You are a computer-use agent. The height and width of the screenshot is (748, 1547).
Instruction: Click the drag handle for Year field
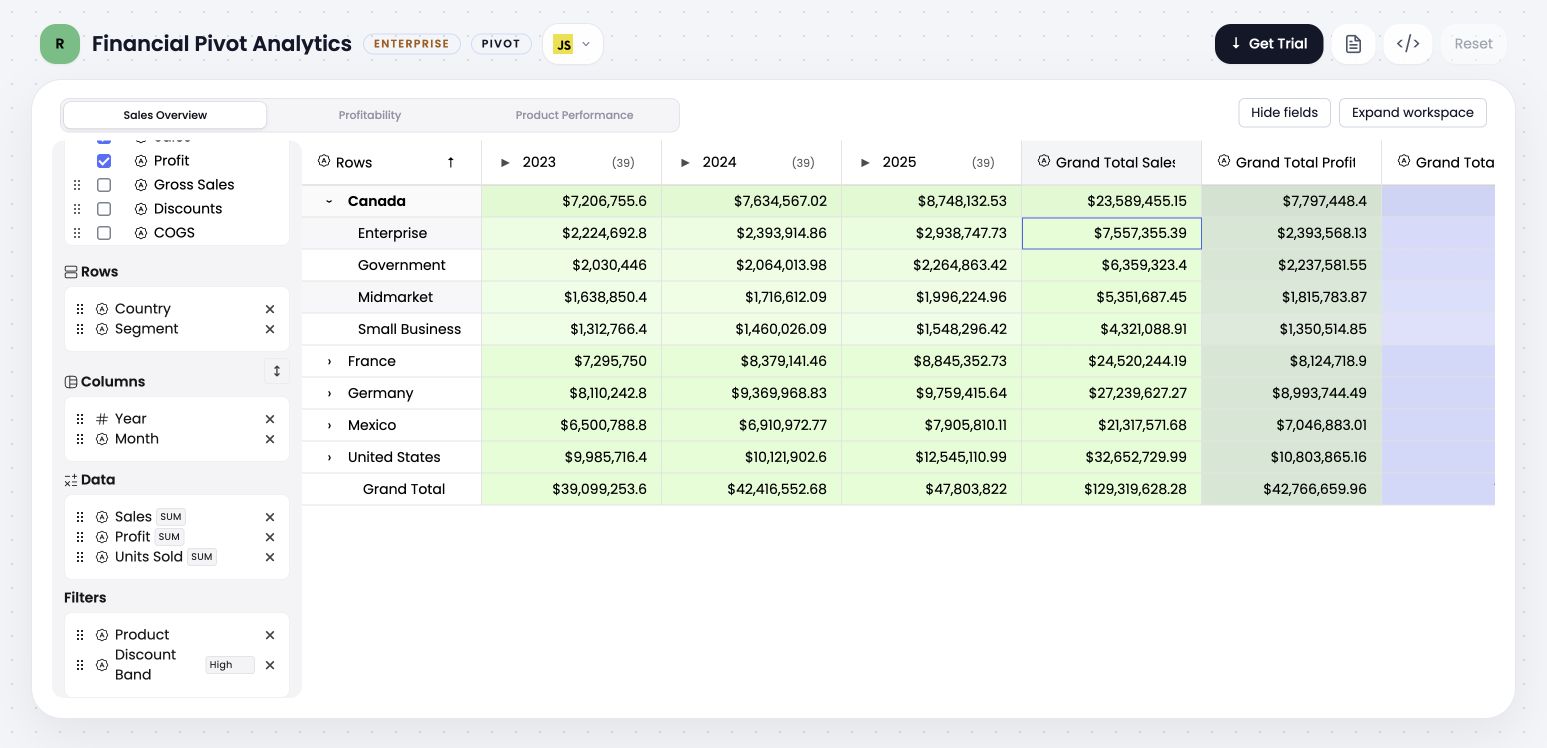click(x=80, y=419)
